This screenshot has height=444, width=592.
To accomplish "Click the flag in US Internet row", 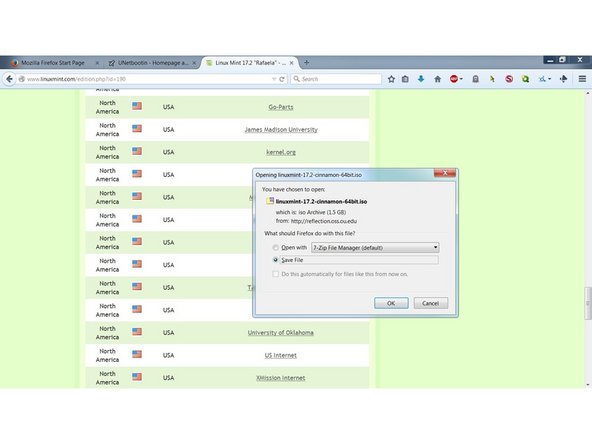I will tap(137, 355).
